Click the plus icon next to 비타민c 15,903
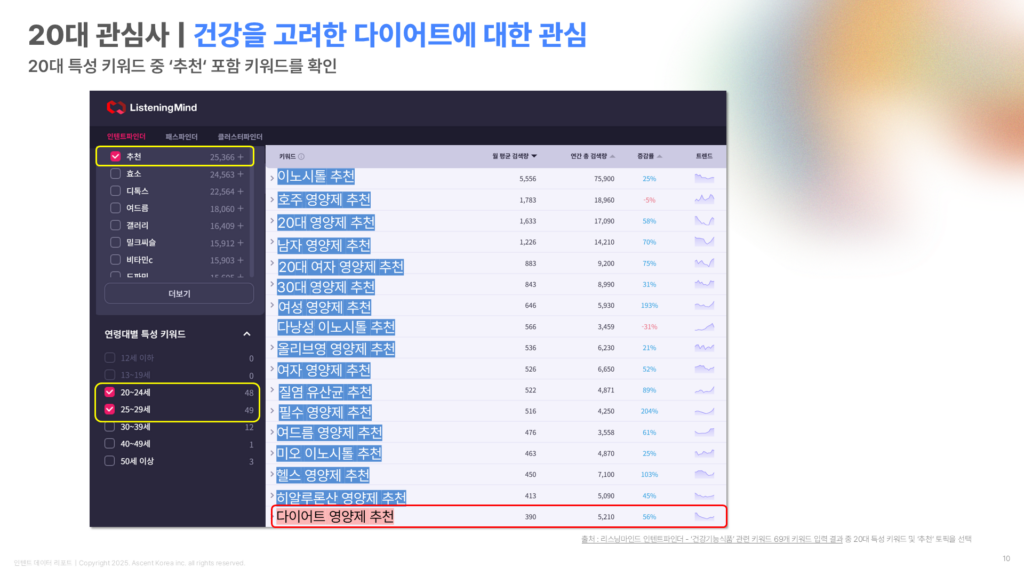Viewport: 1024px width, 576px height. click(240, 260)
